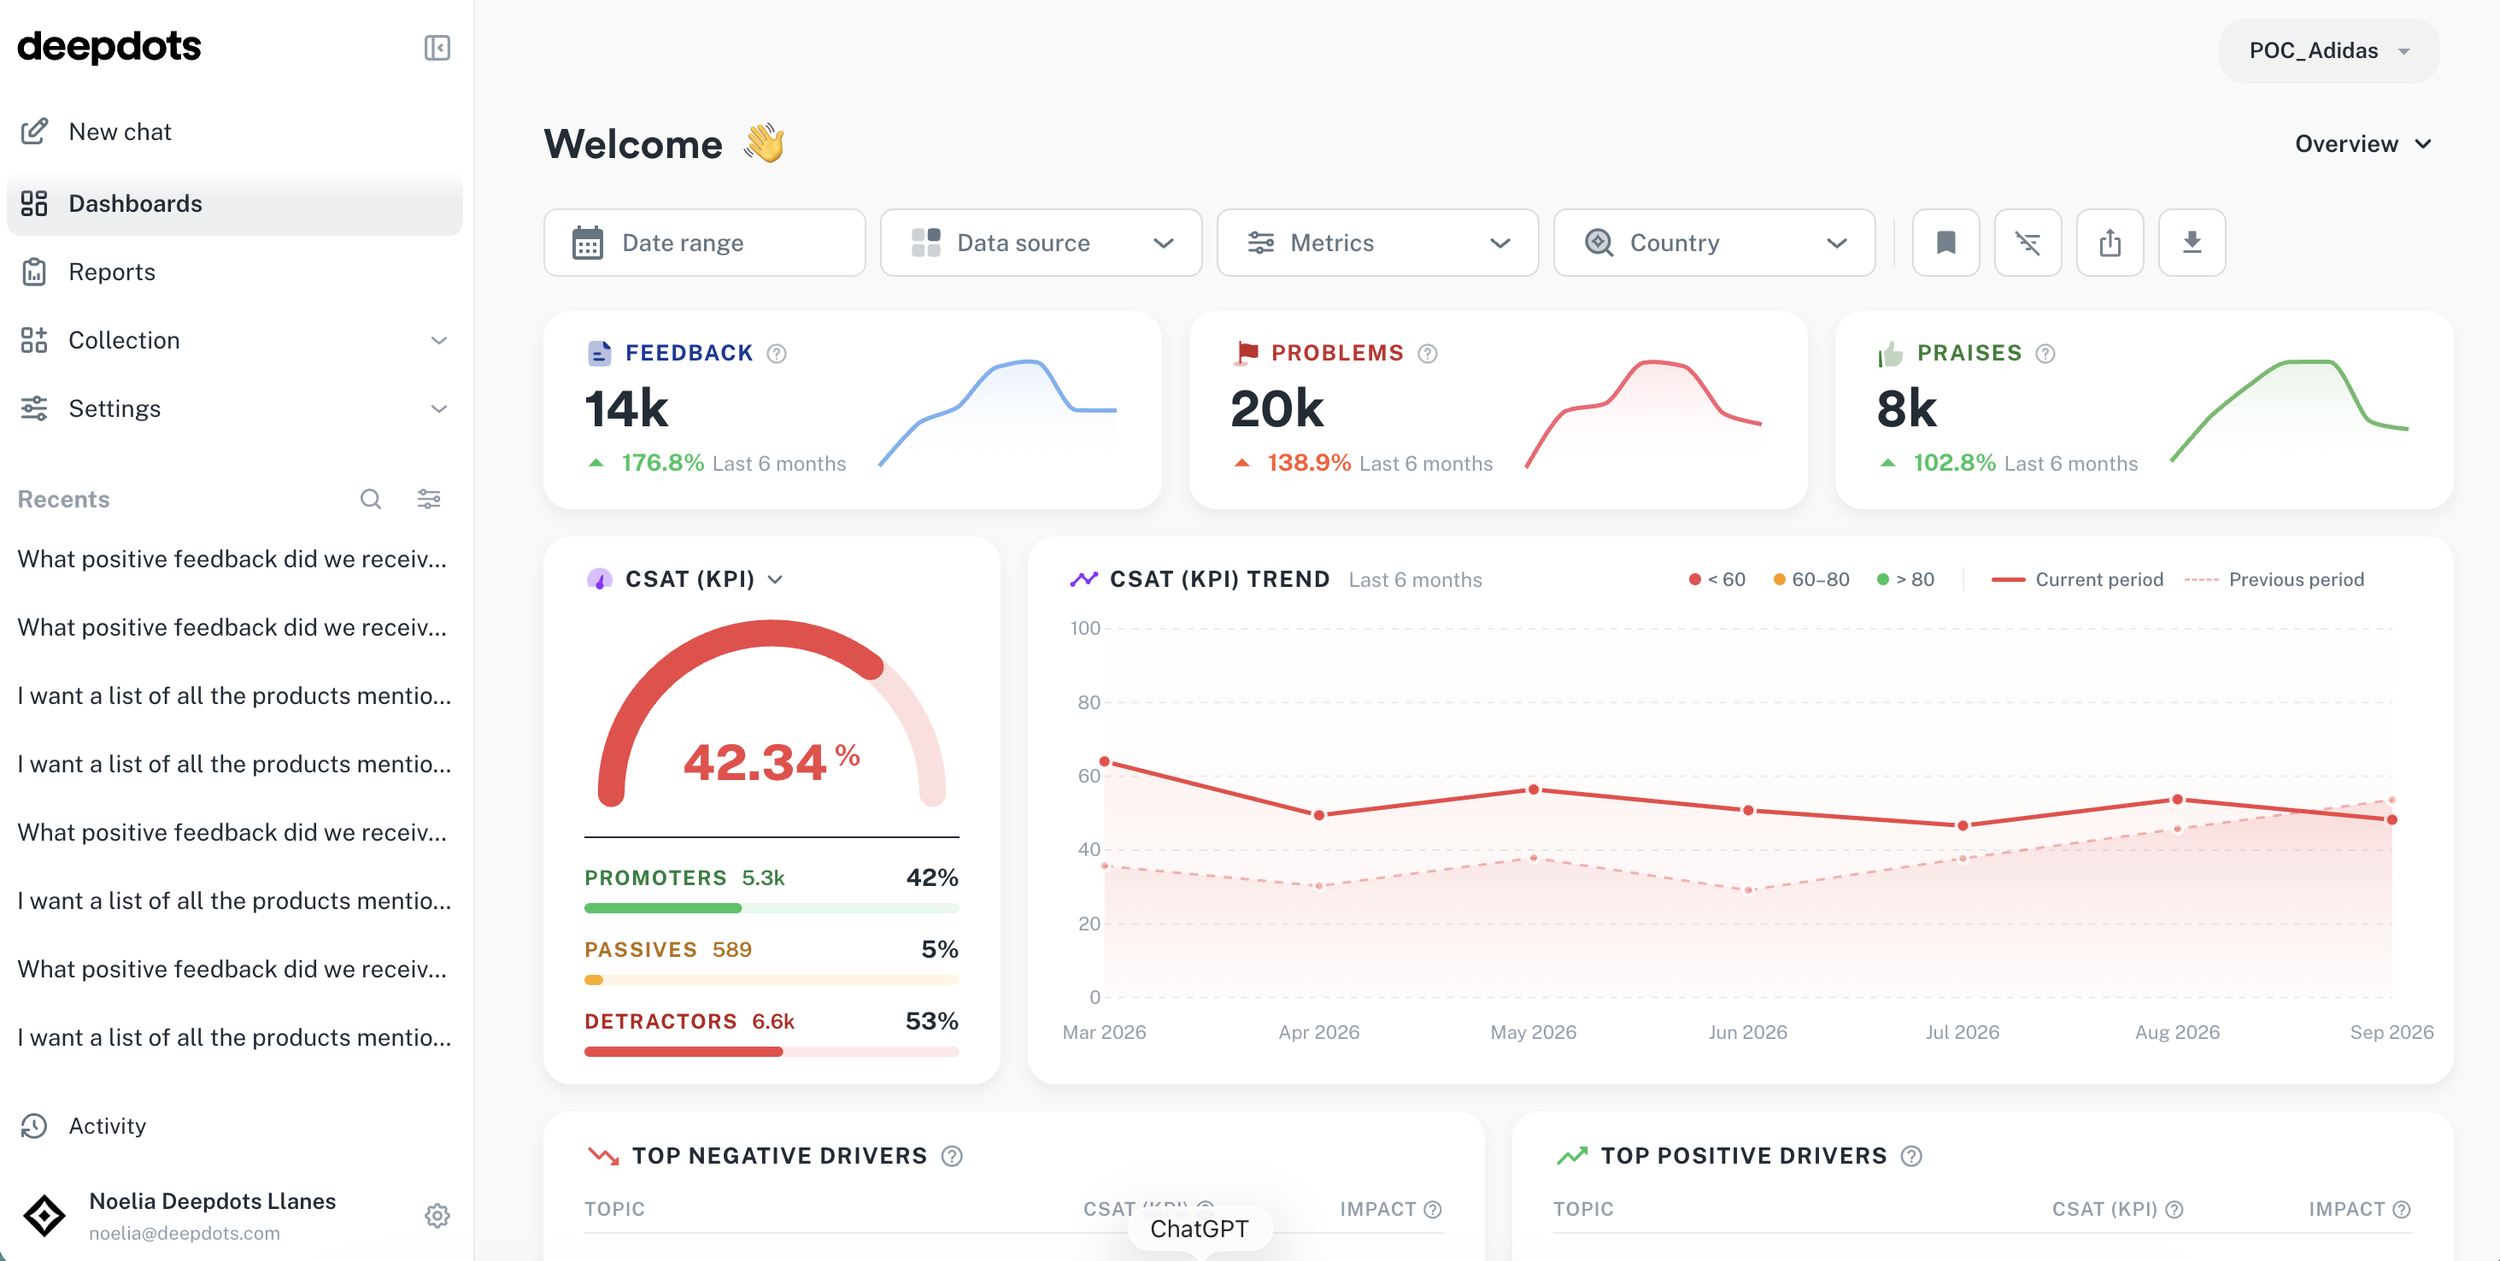This screenshot has width=2500, height=1261.
Task: Open the Settings section
Action: pos(234,409)
